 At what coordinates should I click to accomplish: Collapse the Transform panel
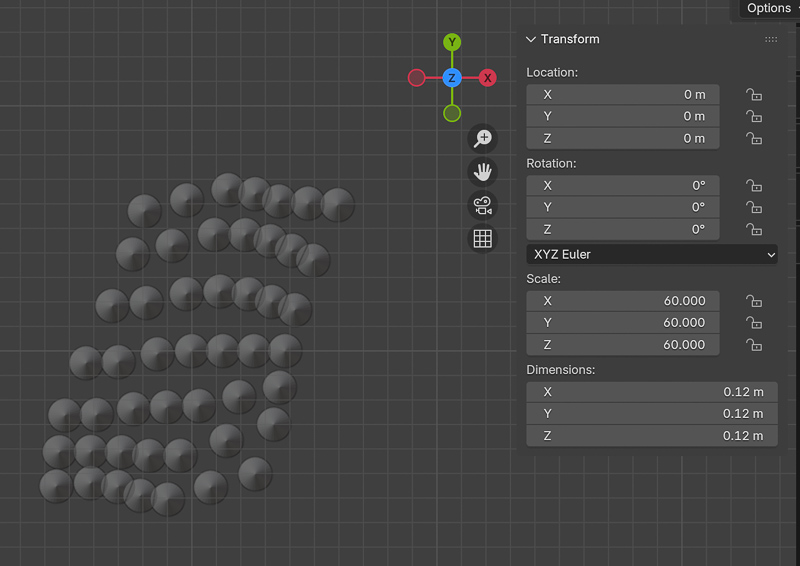[531, 39]
